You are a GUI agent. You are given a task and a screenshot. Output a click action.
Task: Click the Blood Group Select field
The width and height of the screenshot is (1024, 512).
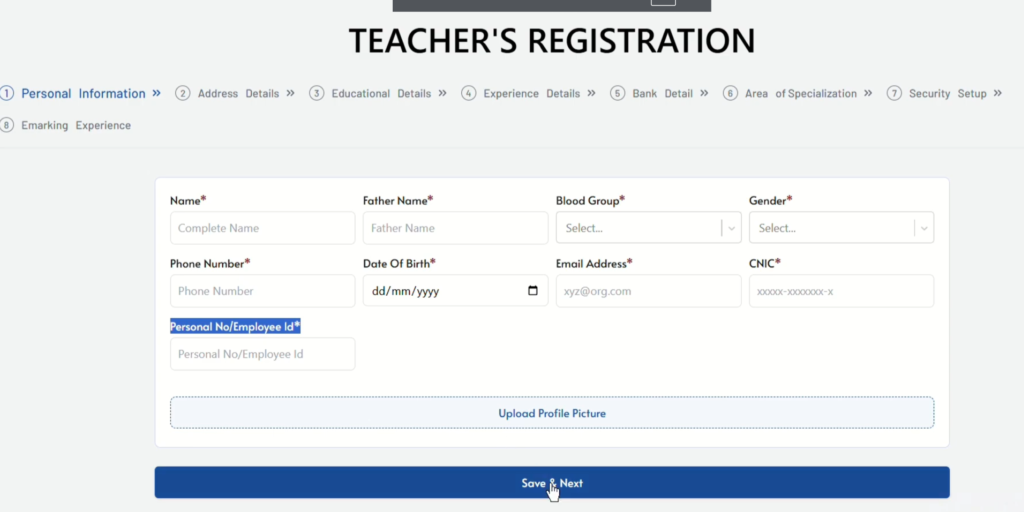pyautogui.click(x=636, y=228)
